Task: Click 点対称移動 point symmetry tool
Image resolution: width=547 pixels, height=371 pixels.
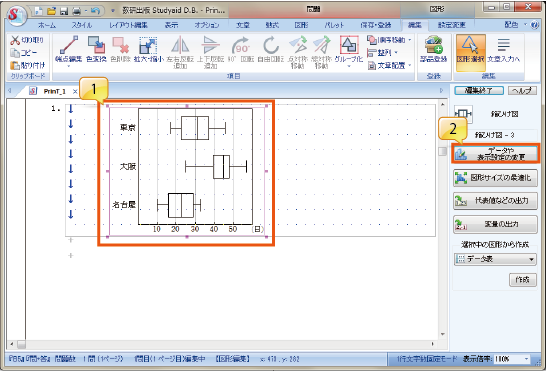Action: [x=297, y=52]
